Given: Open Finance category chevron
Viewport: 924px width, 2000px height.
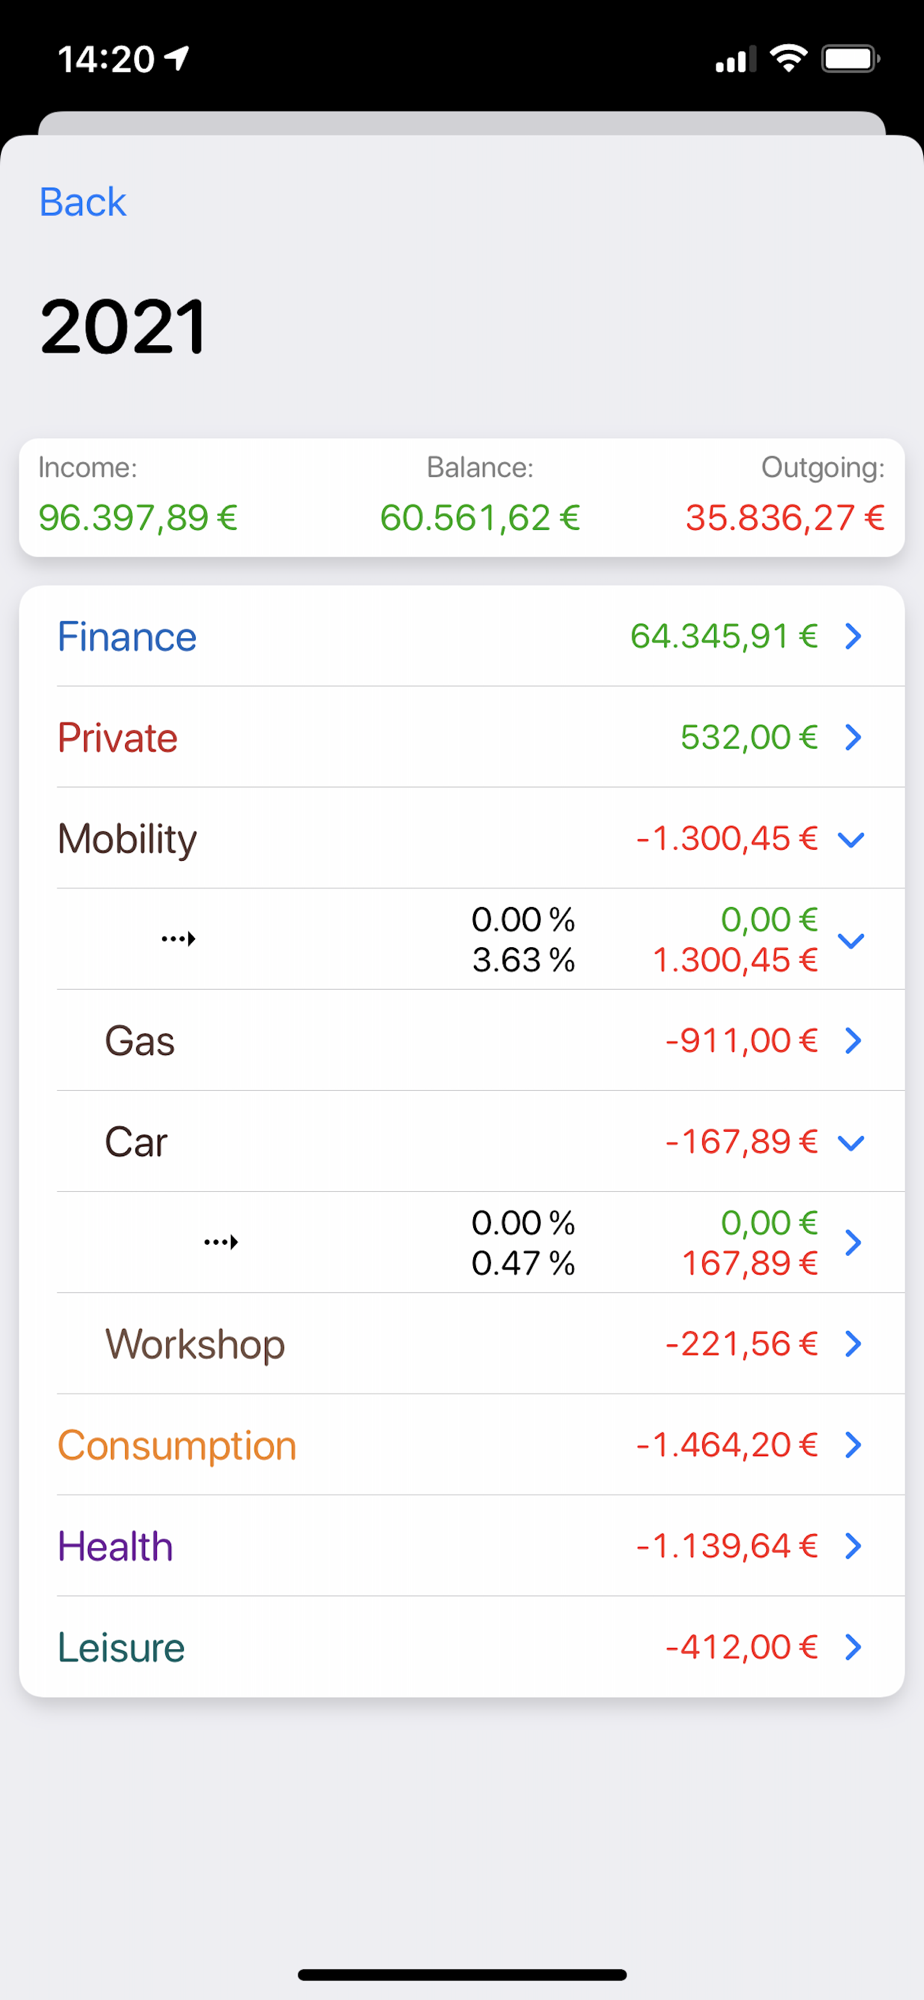Looking at the screenshot, I should pos(853,636).
